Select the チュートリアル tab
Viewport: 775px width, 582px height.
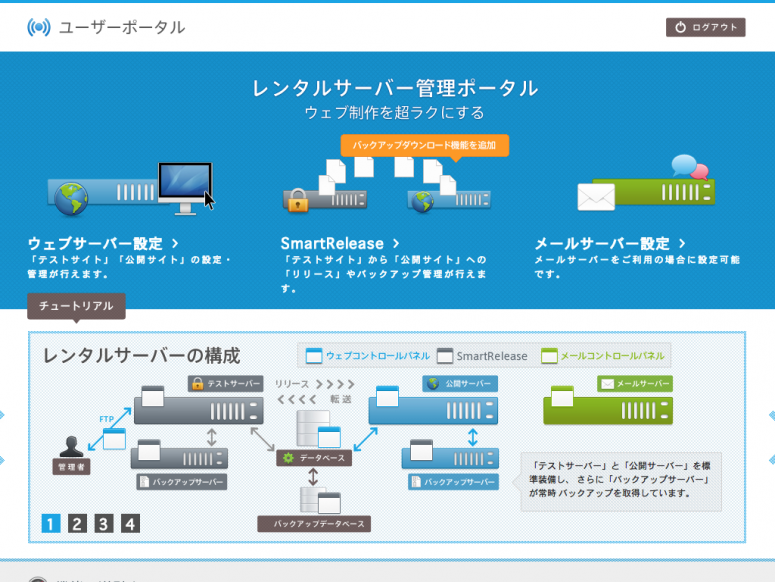(x=76, y=306)
